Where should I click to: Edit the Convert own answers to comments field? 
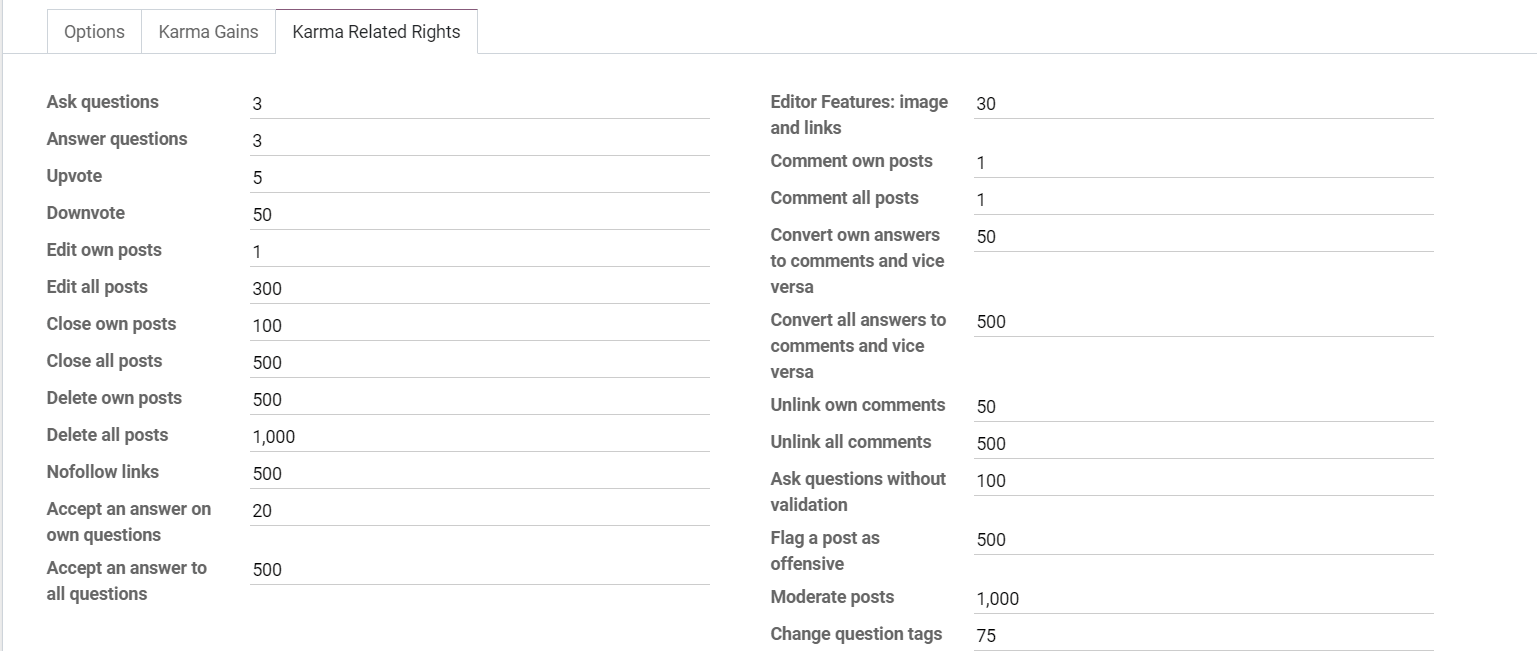1204,237
